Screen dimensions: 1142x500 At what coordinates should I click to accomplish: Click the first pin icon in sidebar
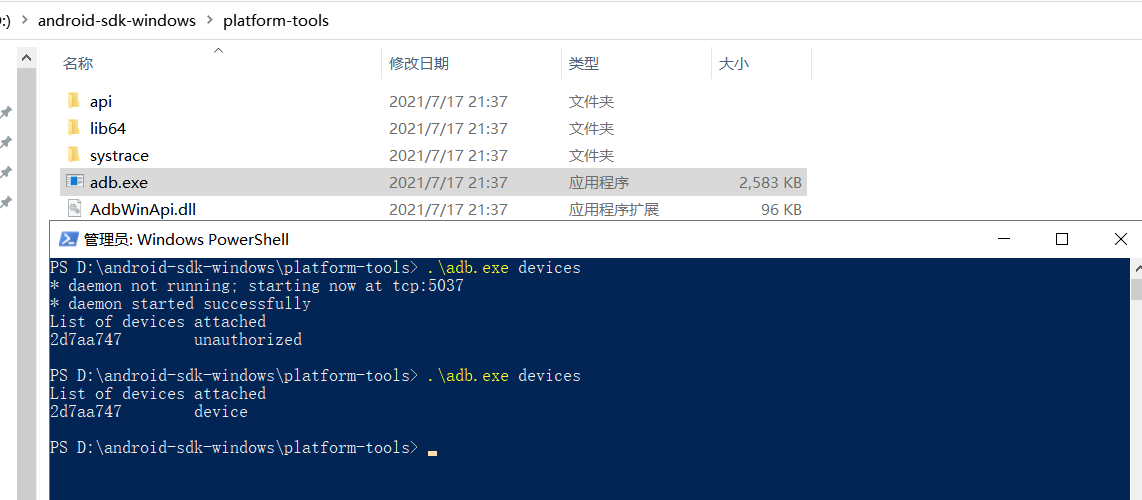pos(6,112)
